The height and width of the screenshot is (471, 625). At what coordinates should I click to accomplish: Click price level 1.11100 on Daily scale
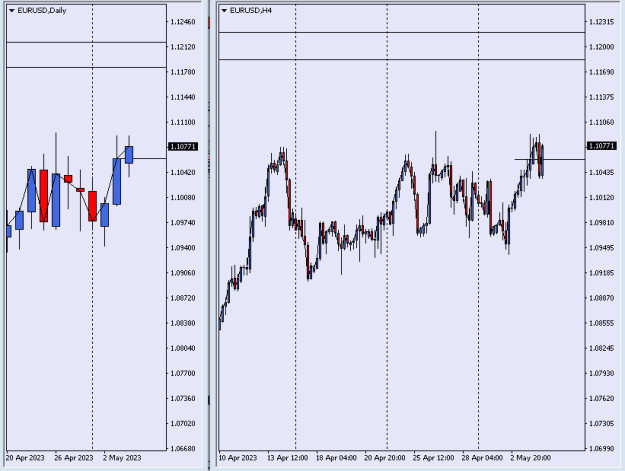point(183,122)
